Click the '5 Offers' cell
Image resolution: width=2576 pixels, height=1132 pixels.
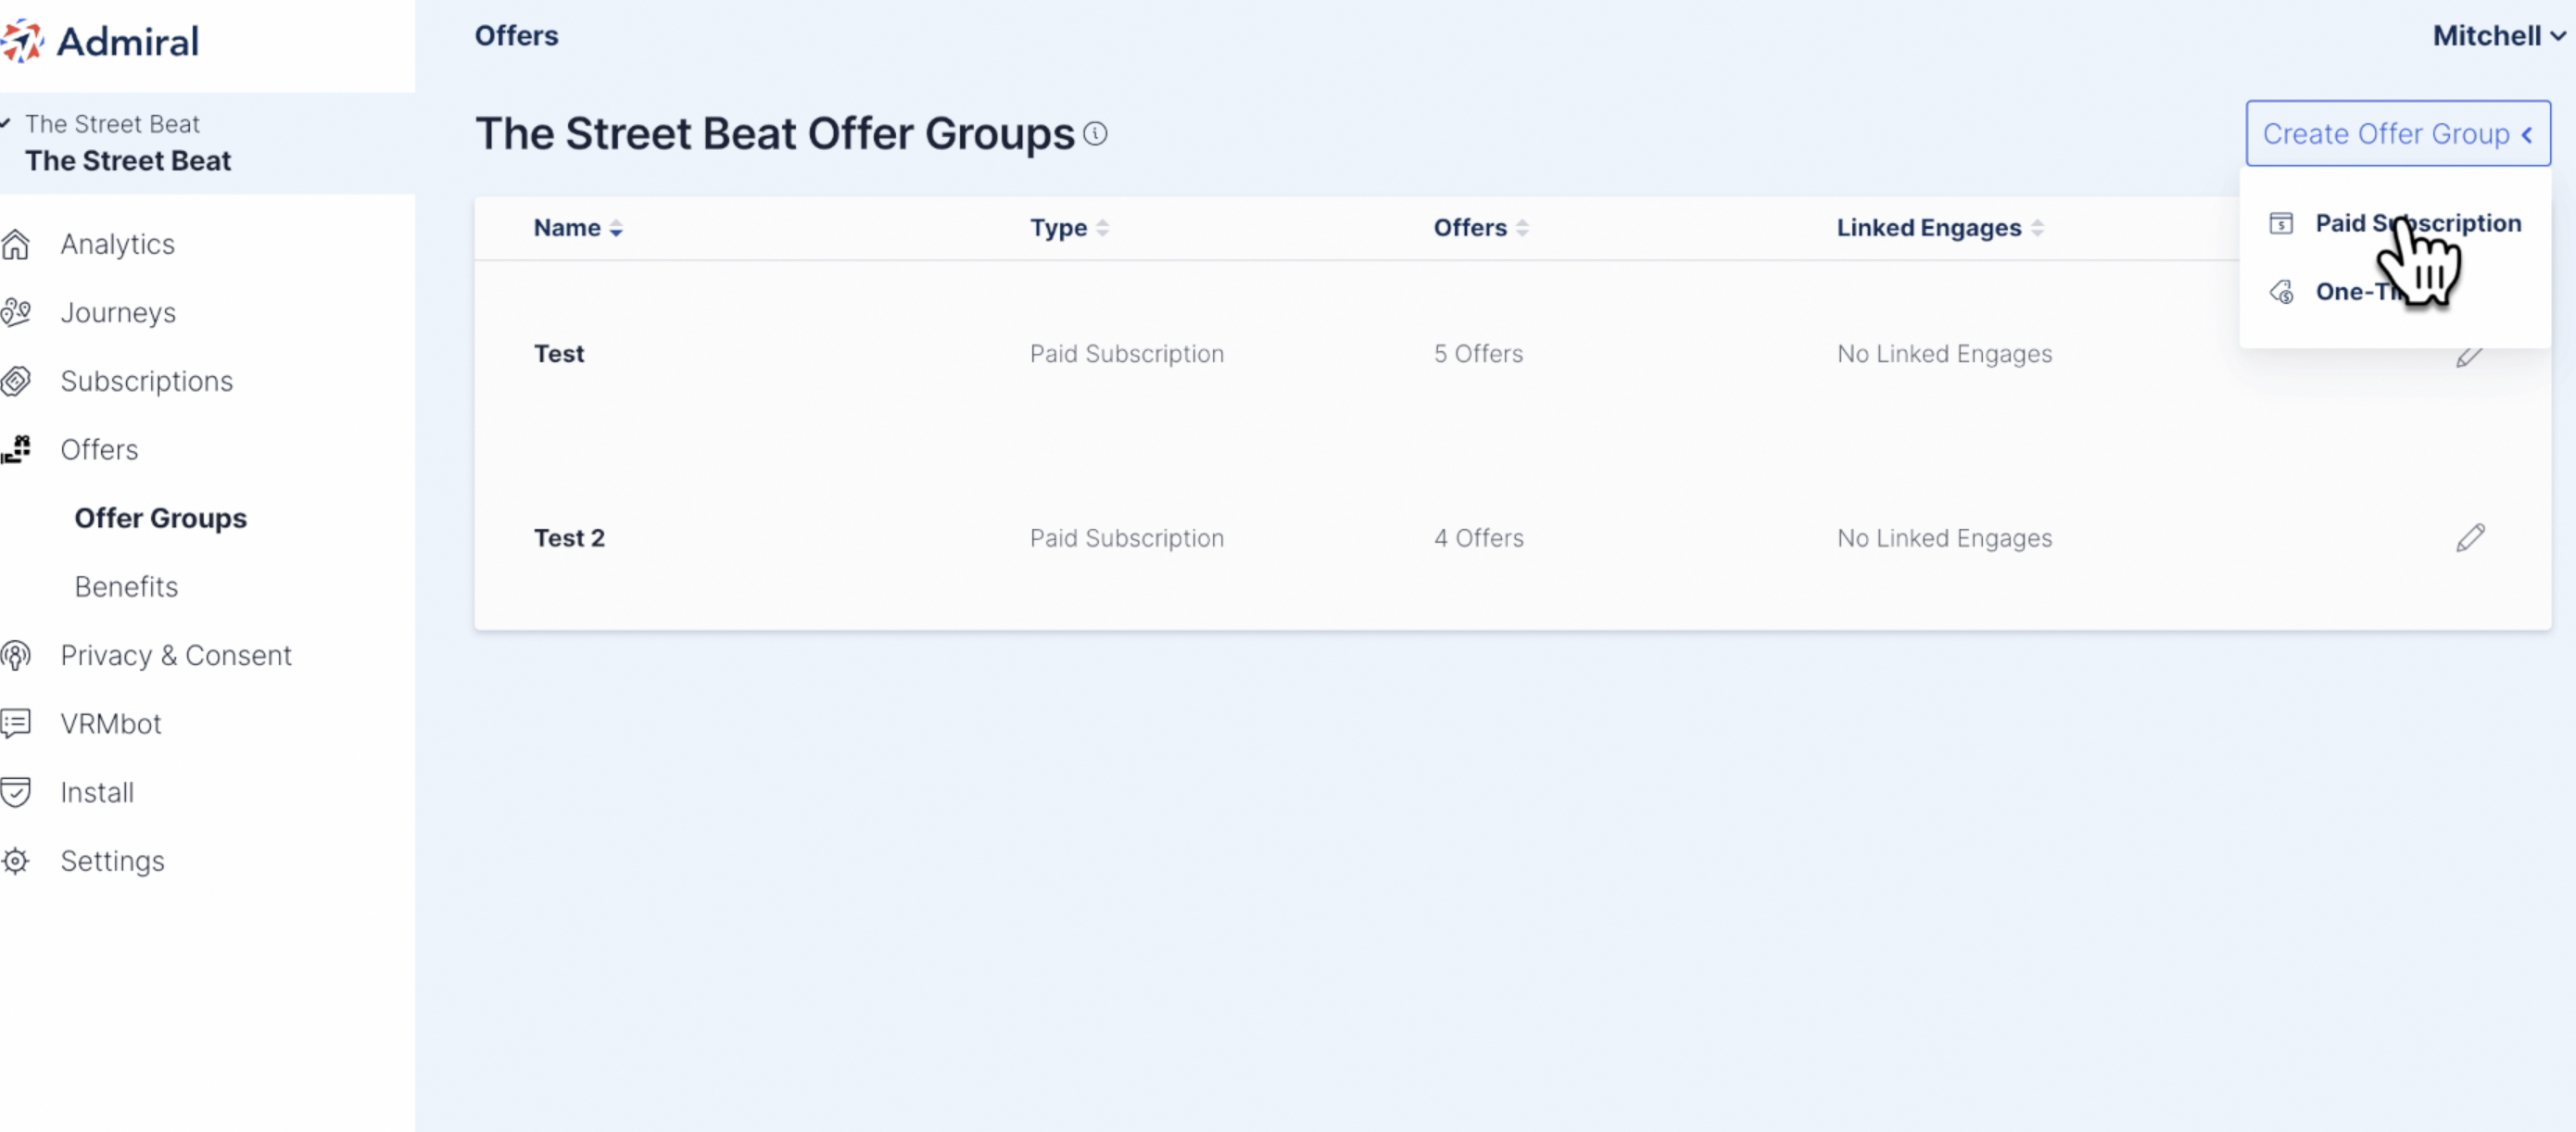[1478, 353]
